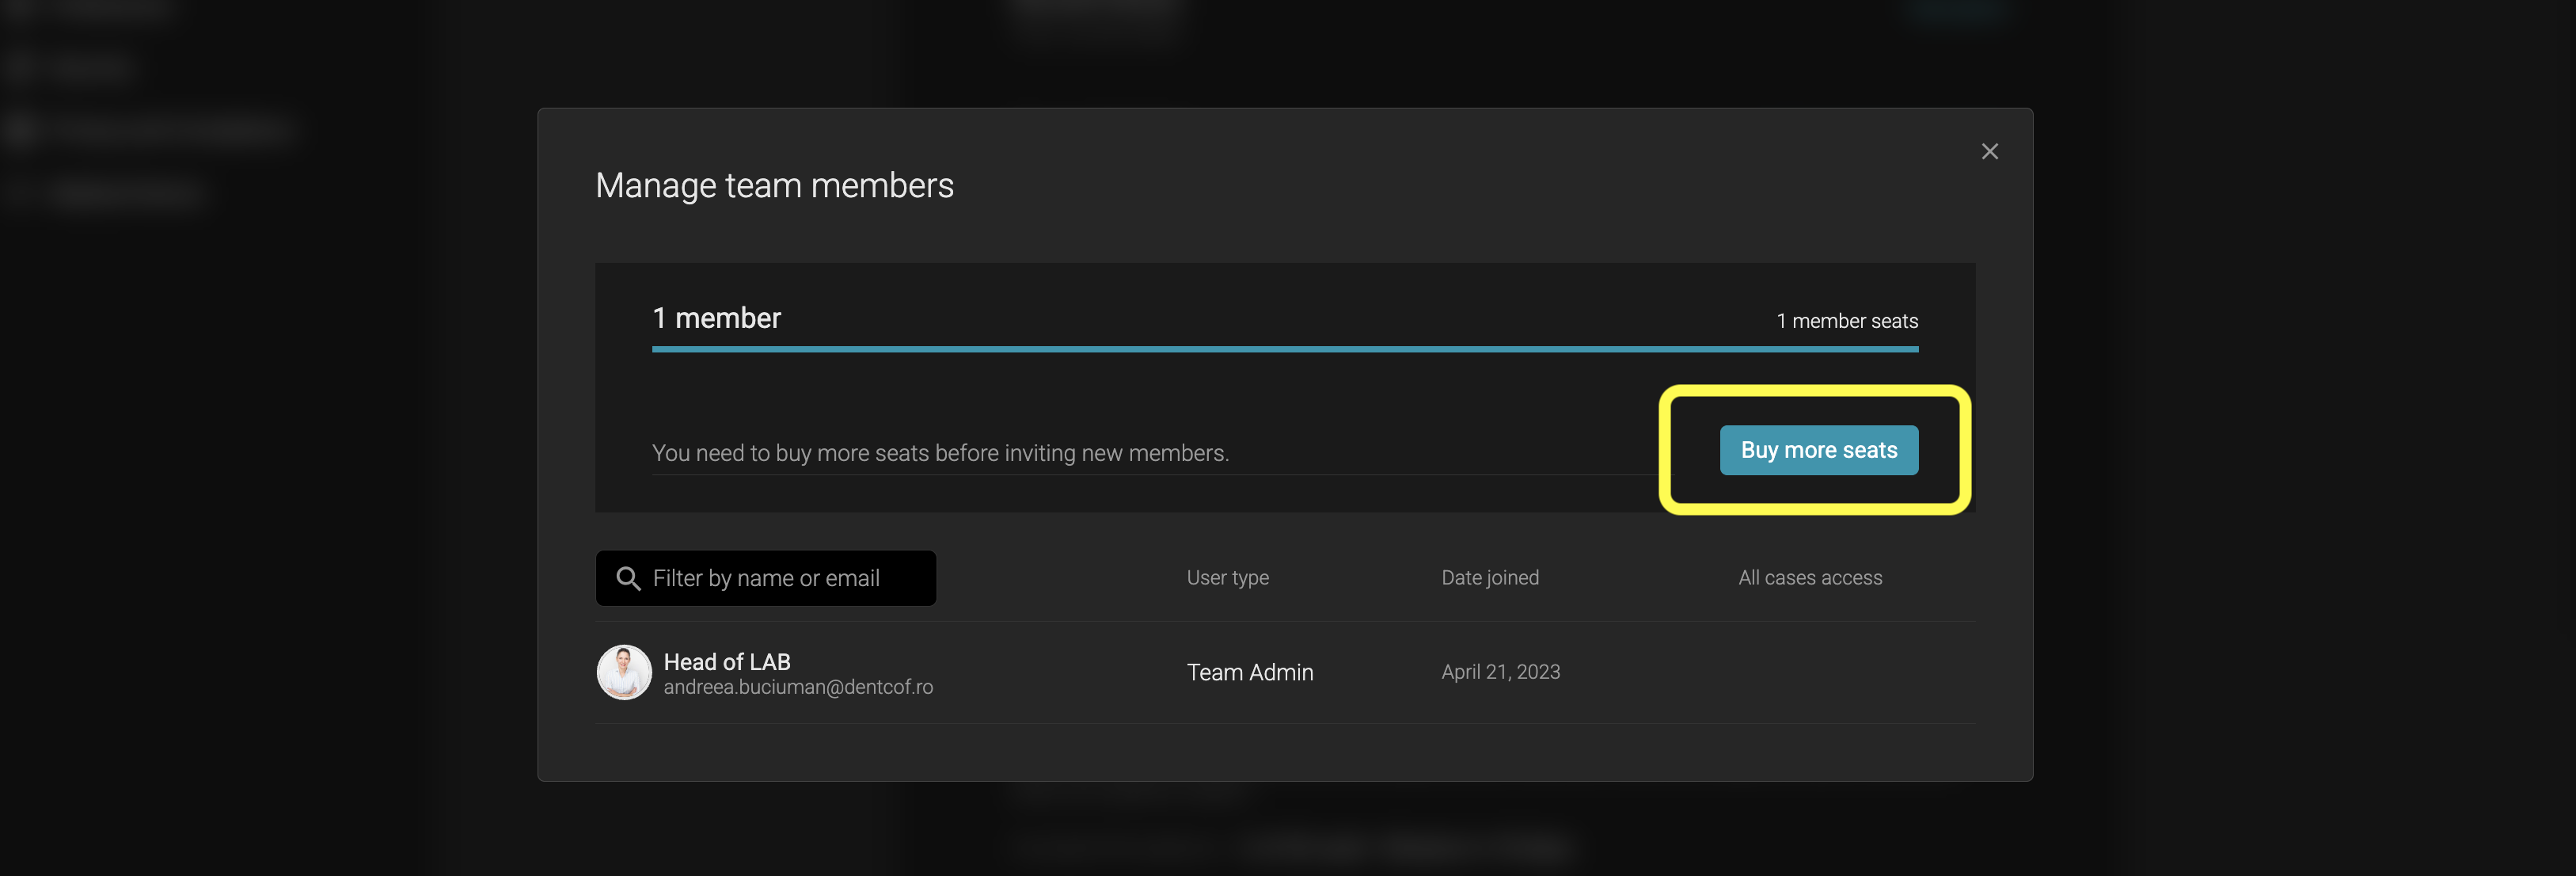This screenshot has width=2576, height=876.
Task: Click the magnifier search icon
Action: [x=628, y=578]
